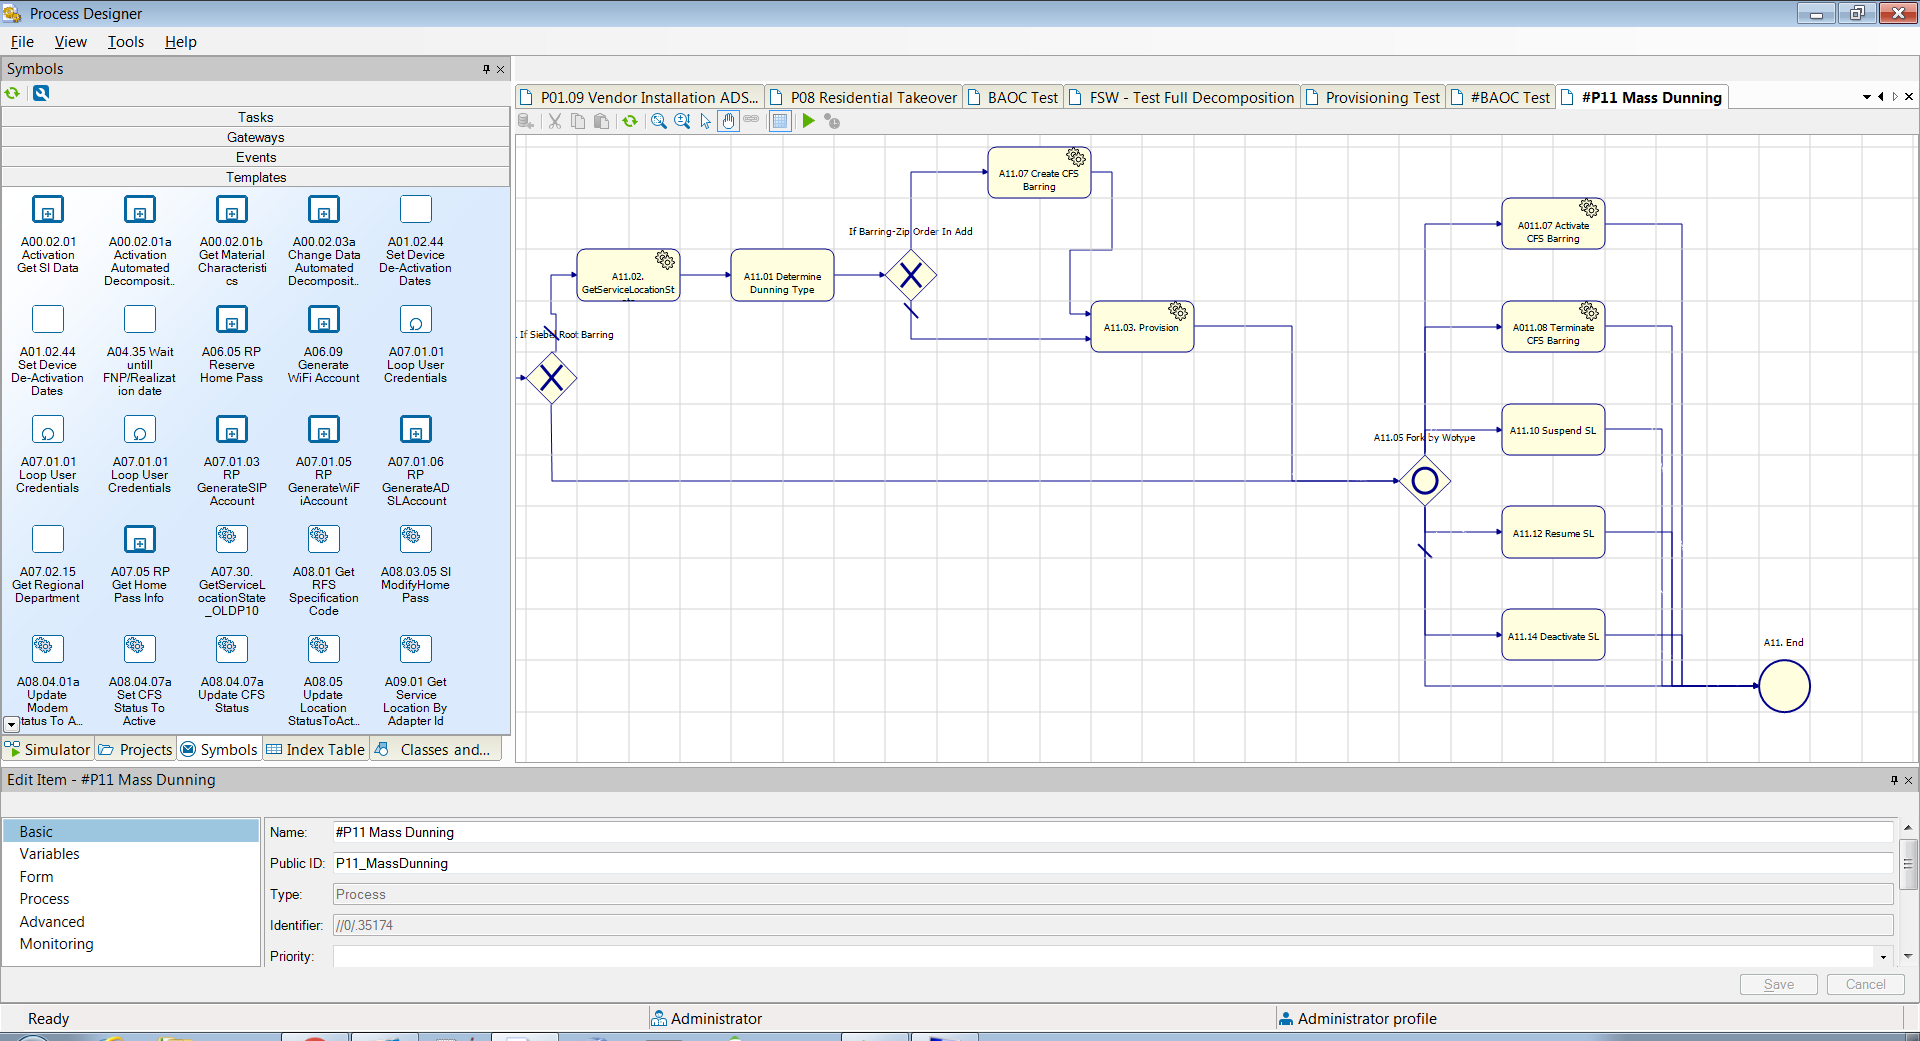Open the Priority dropdown
1920x1041 pixels.
1883,957
